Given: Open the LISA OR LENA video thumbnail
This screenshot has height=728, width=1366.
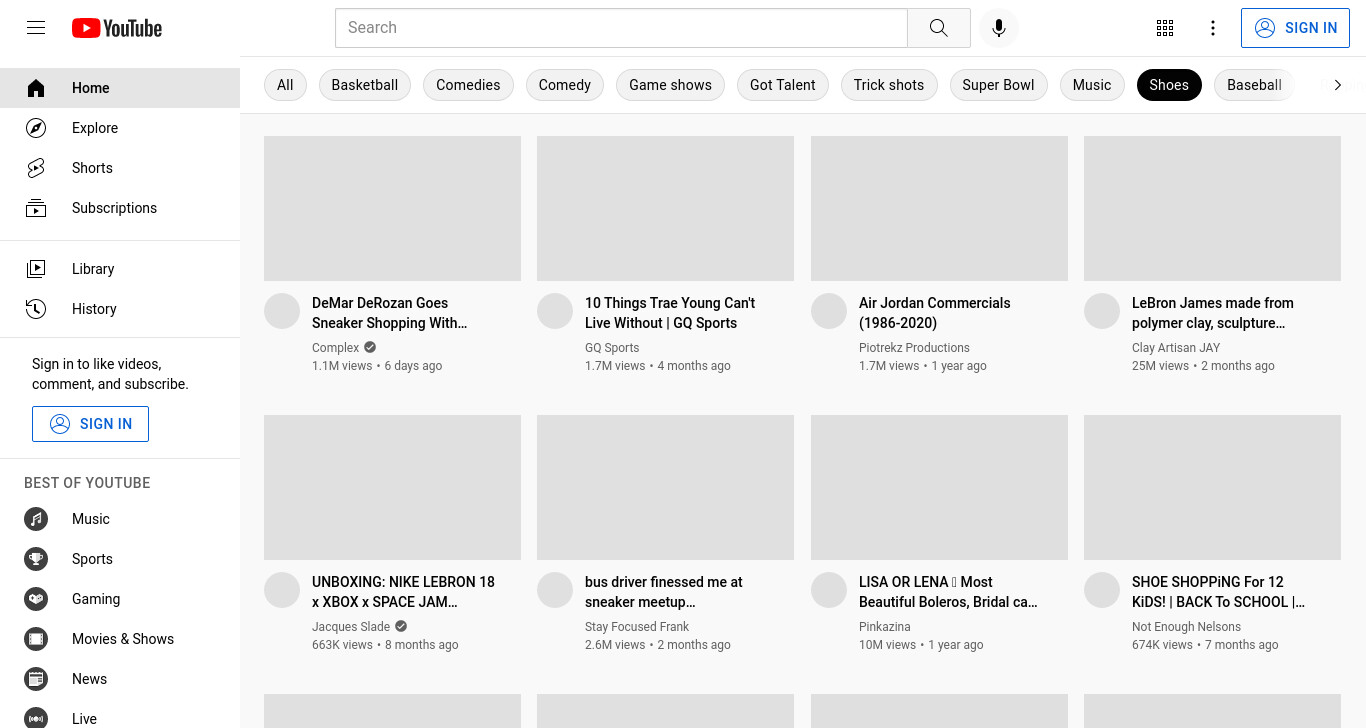Looking at the screenshot, I should coord(939,487).
